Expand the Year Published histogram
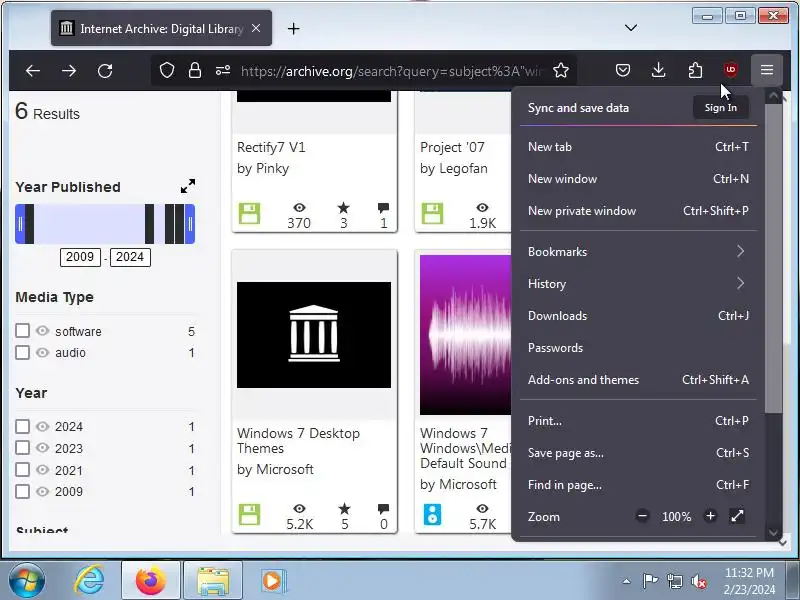Image resolution: width=800 pixels, height=600 pixels. tap(188, 186)
